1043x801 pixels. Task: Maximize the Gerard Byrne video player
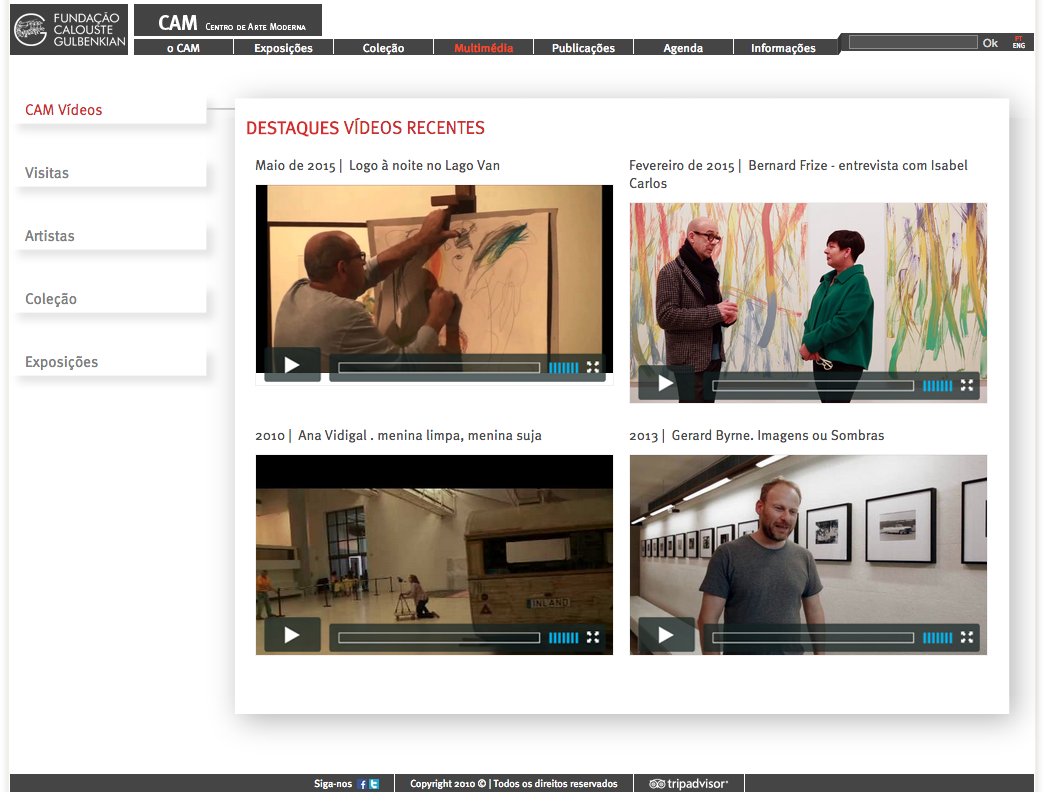point(967,637)
